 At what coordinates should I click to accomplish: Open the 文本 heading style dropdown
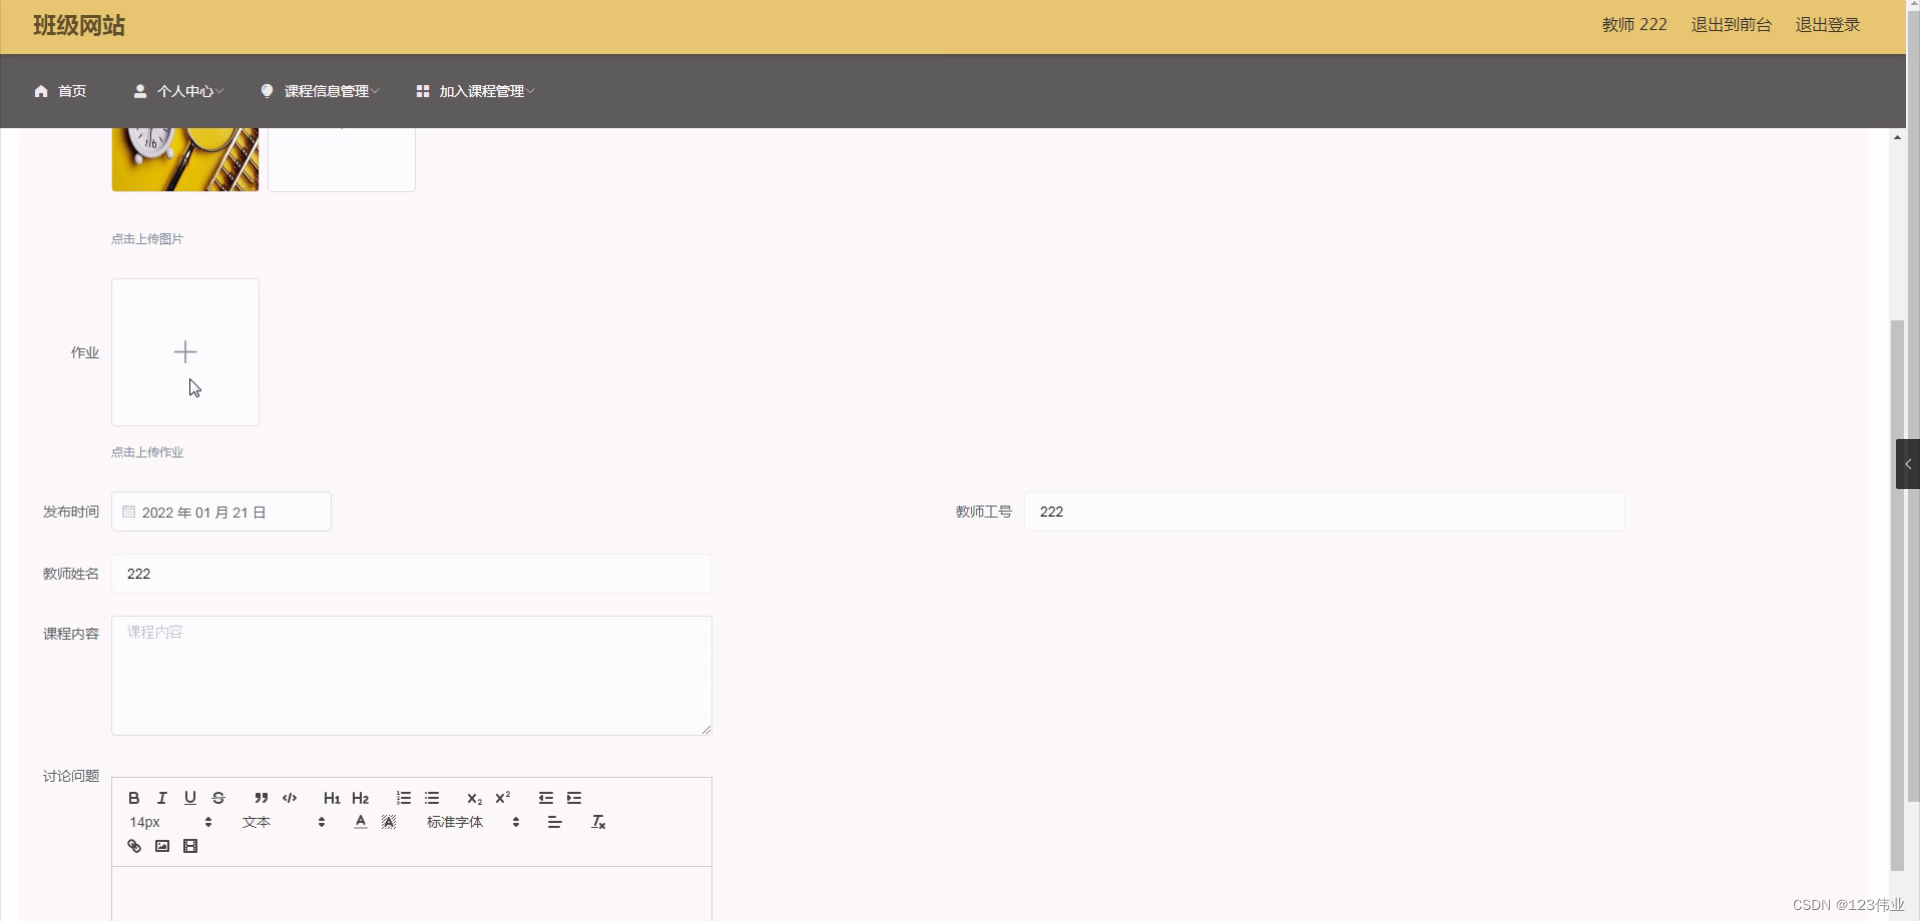[x=256, y=821]
